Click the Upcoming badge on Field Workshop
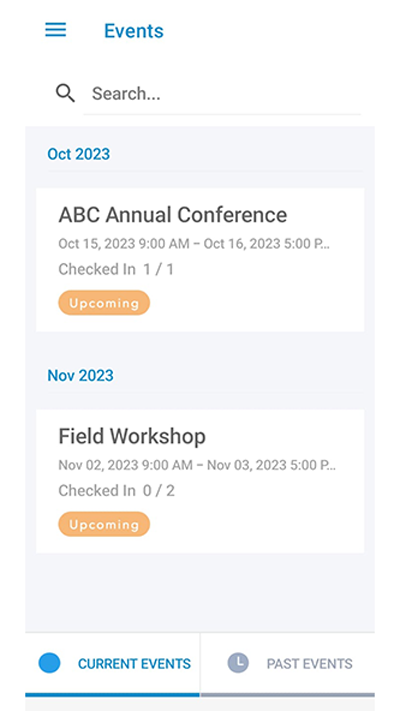Screen dimensions: 400x711 pyautogui.click(x=104, y=524)
